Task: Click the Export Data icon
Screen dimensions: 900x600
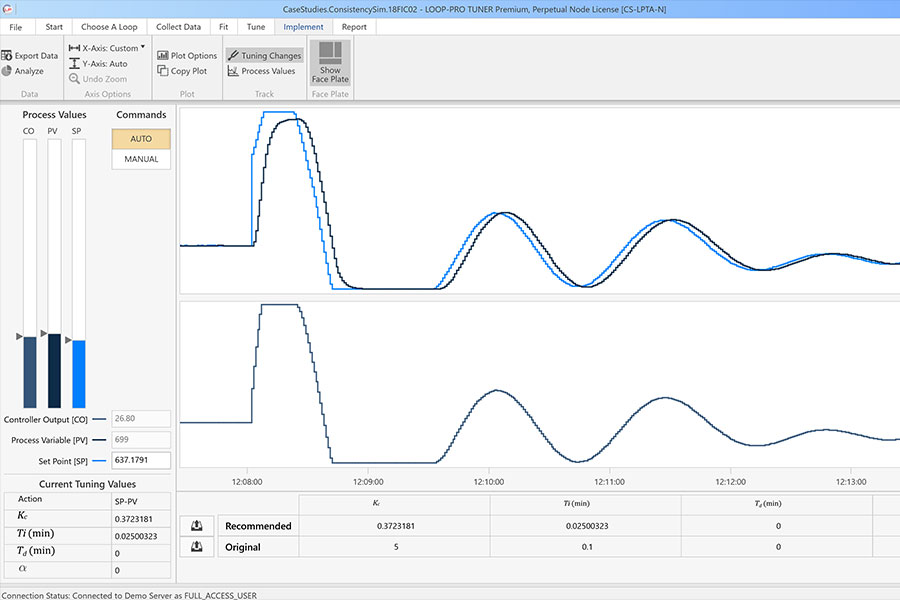Action: [7, 56]
